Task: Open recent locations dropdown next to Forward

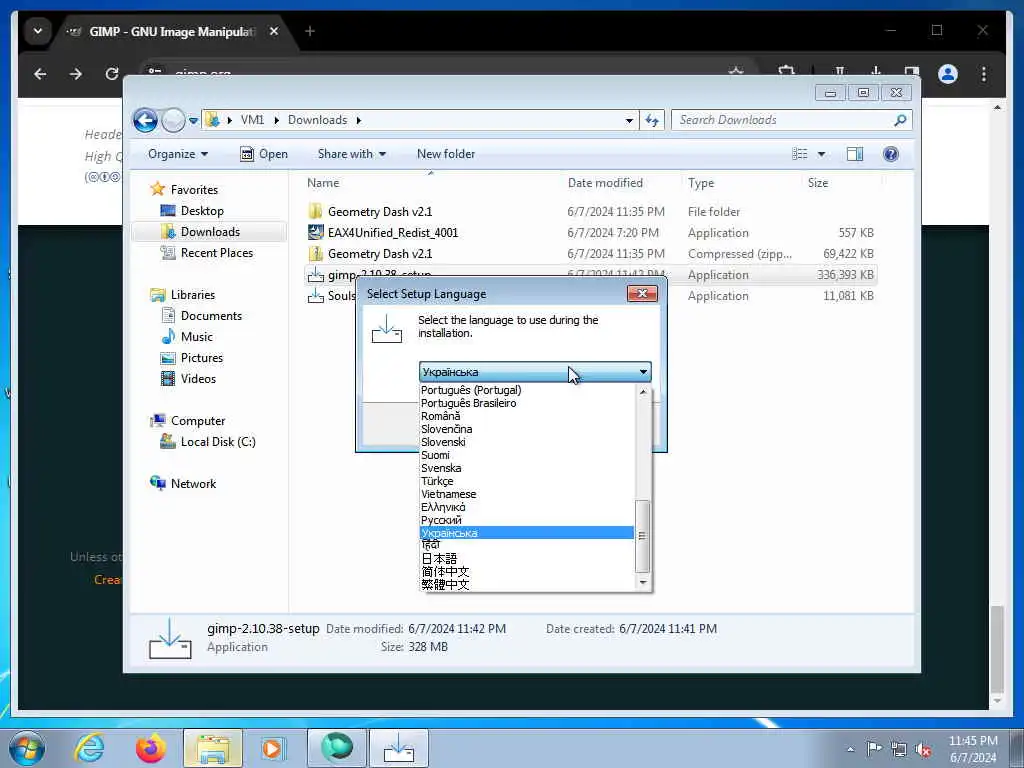Action: 193,121
